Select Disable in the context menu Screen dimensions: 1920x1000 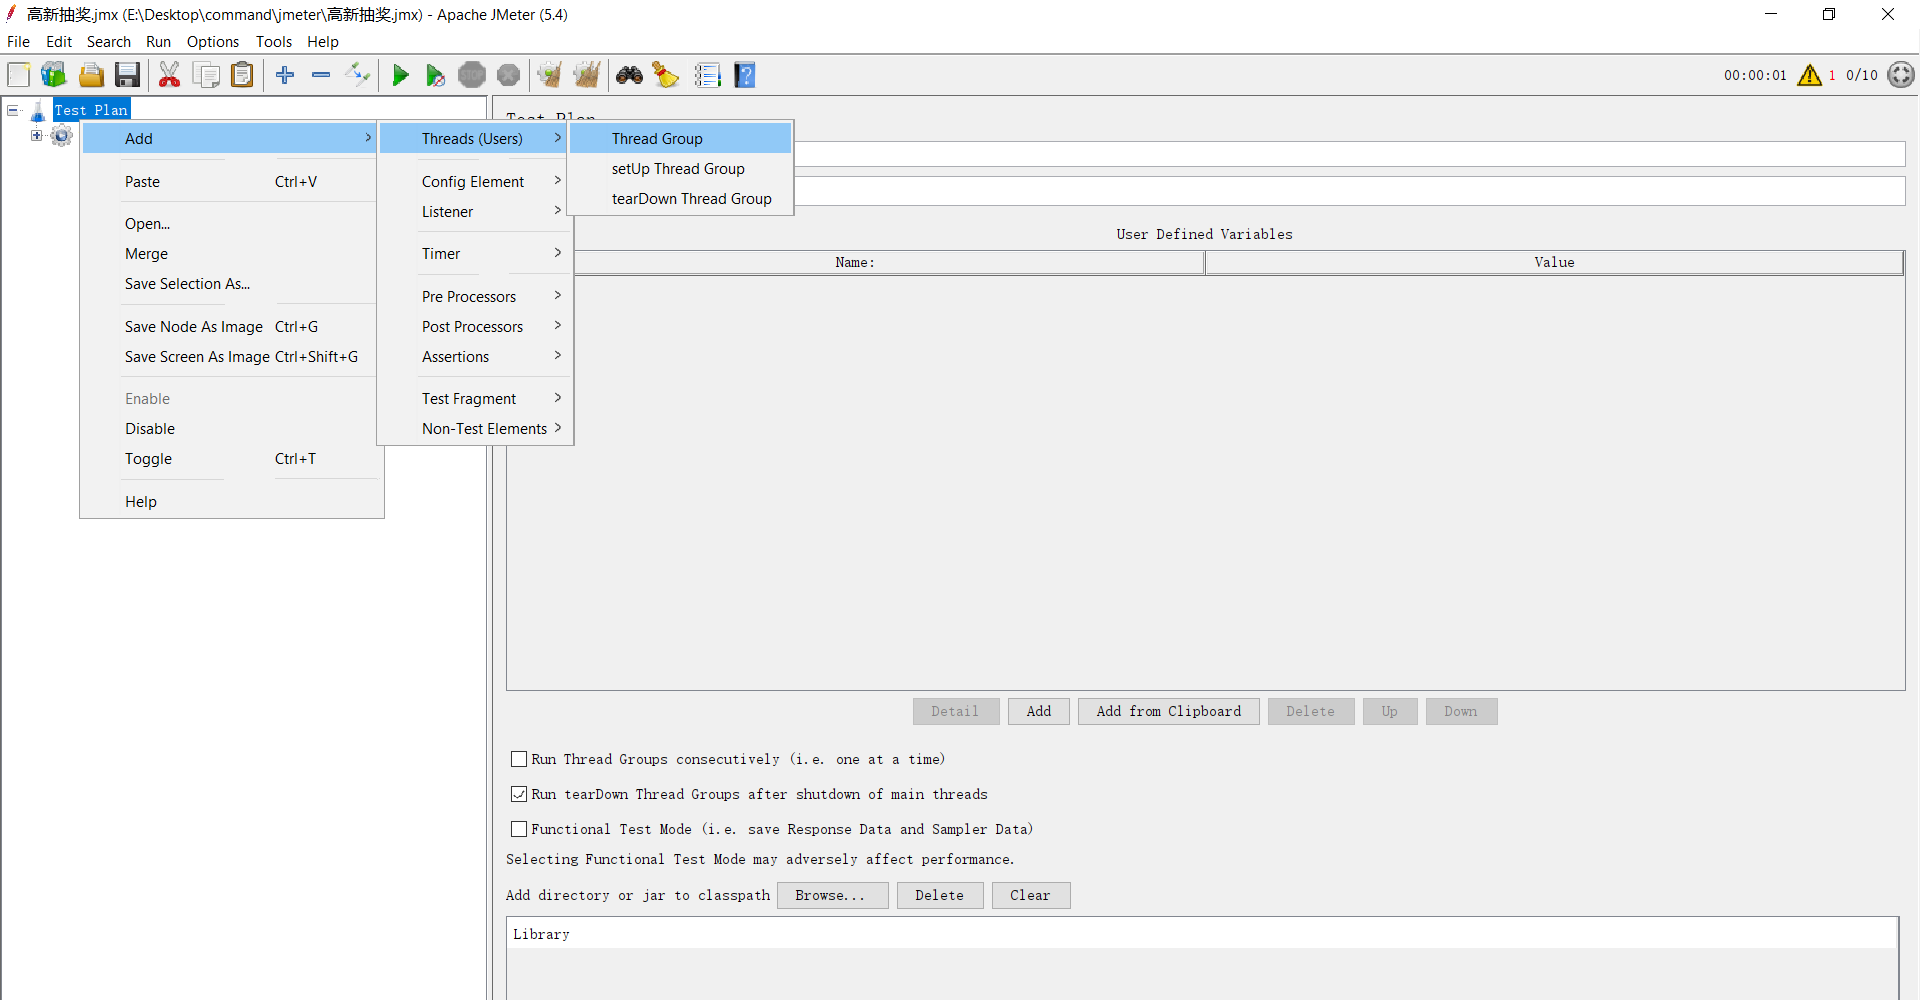tap(229, 429)
